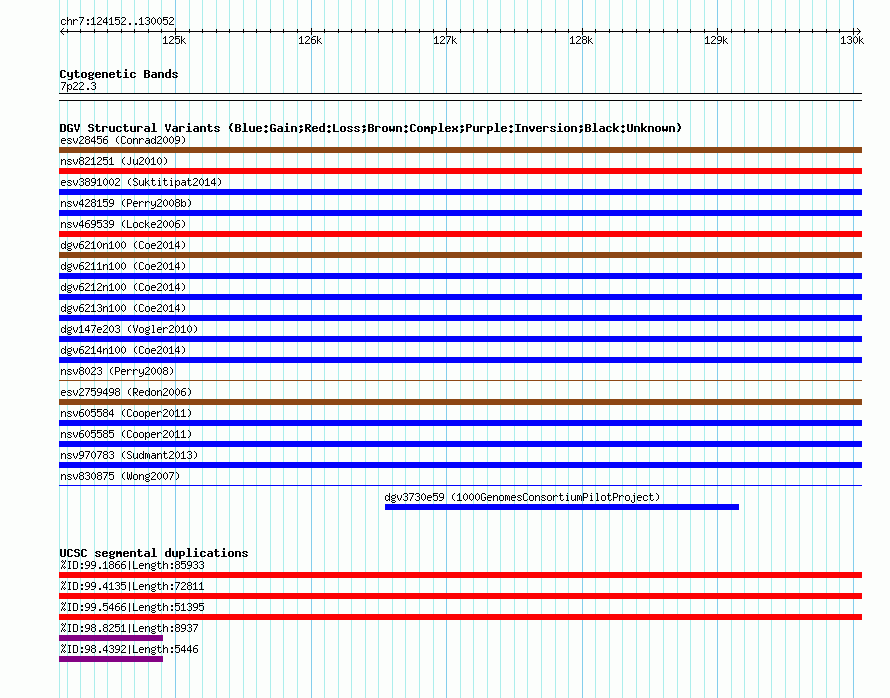Click the nsv8023 (Perry2008) label
The height and width of the screenshot is (698, 890).
[x=117, y=371]
